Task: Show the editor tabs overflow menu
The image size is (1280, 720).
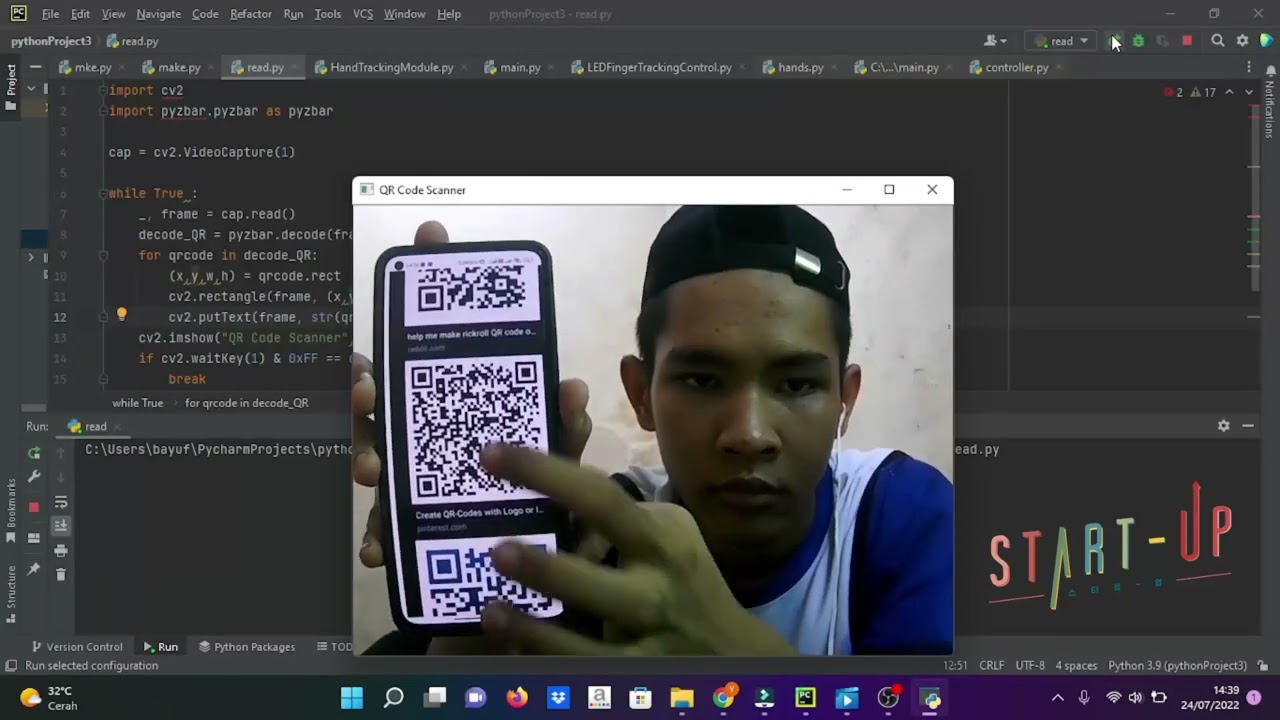Action: click(1248, 67)
